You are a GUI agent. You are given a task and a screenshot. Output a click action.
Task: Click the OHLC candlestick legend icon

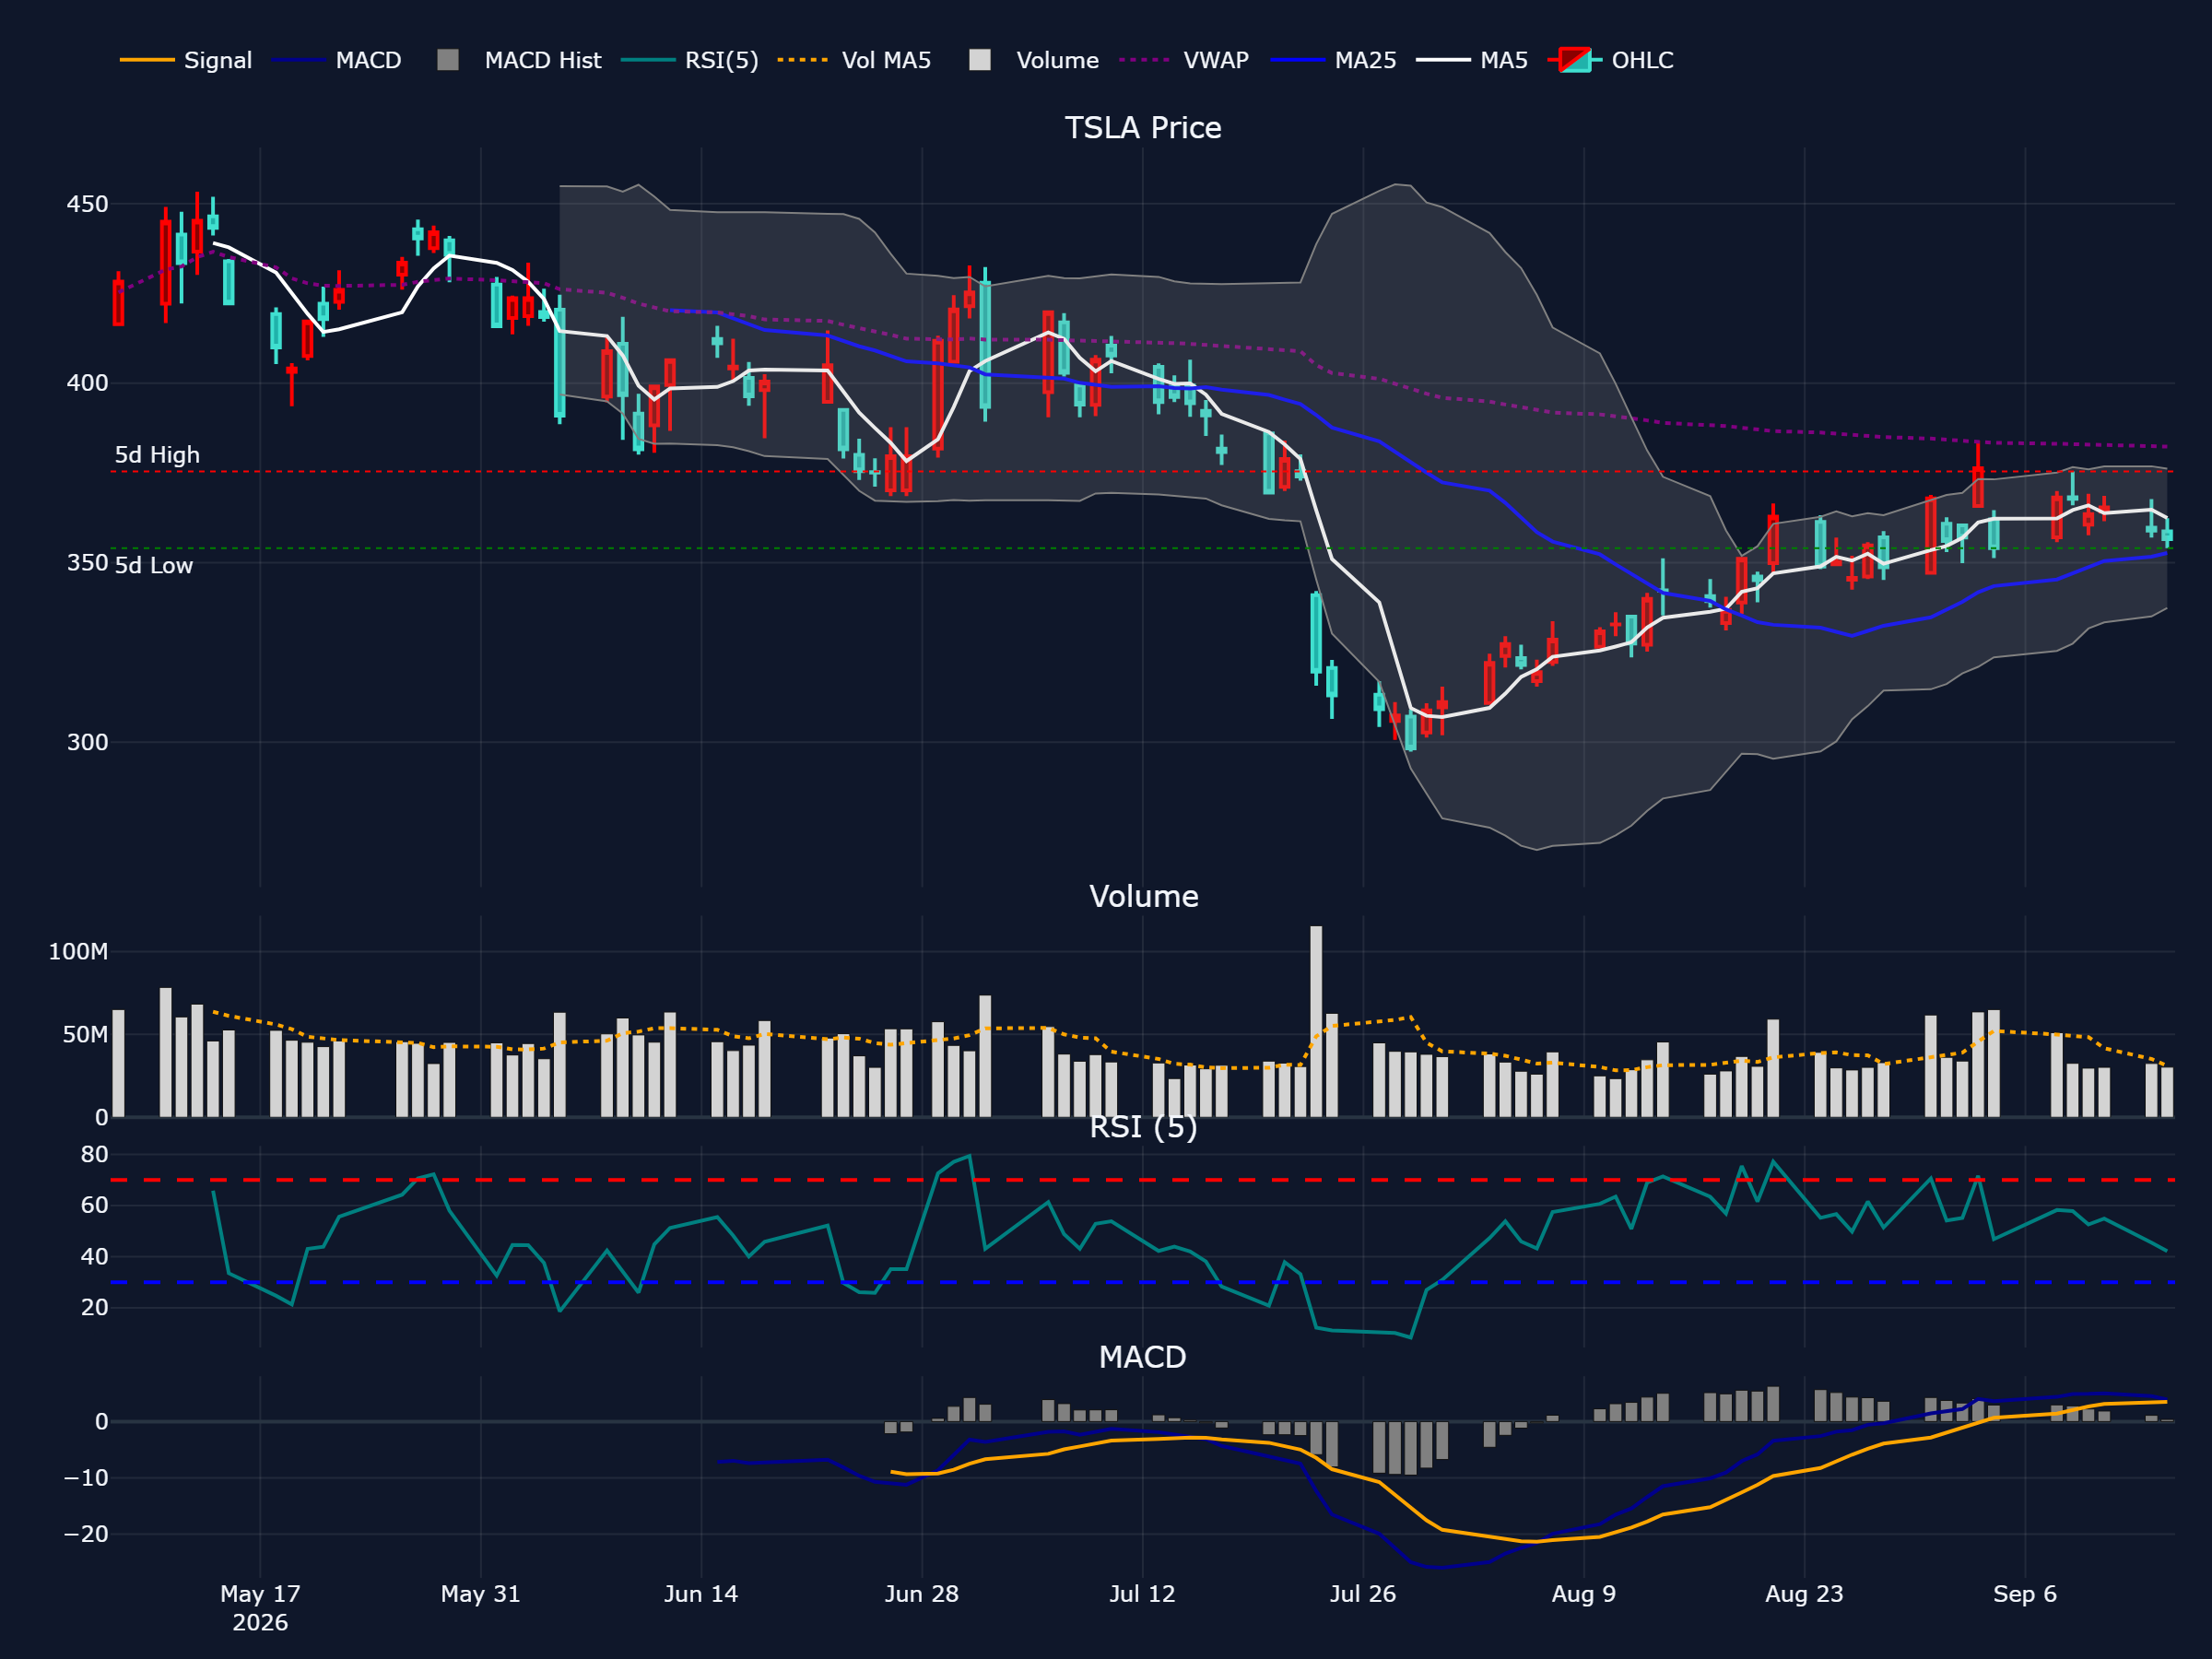[1574, 60]
